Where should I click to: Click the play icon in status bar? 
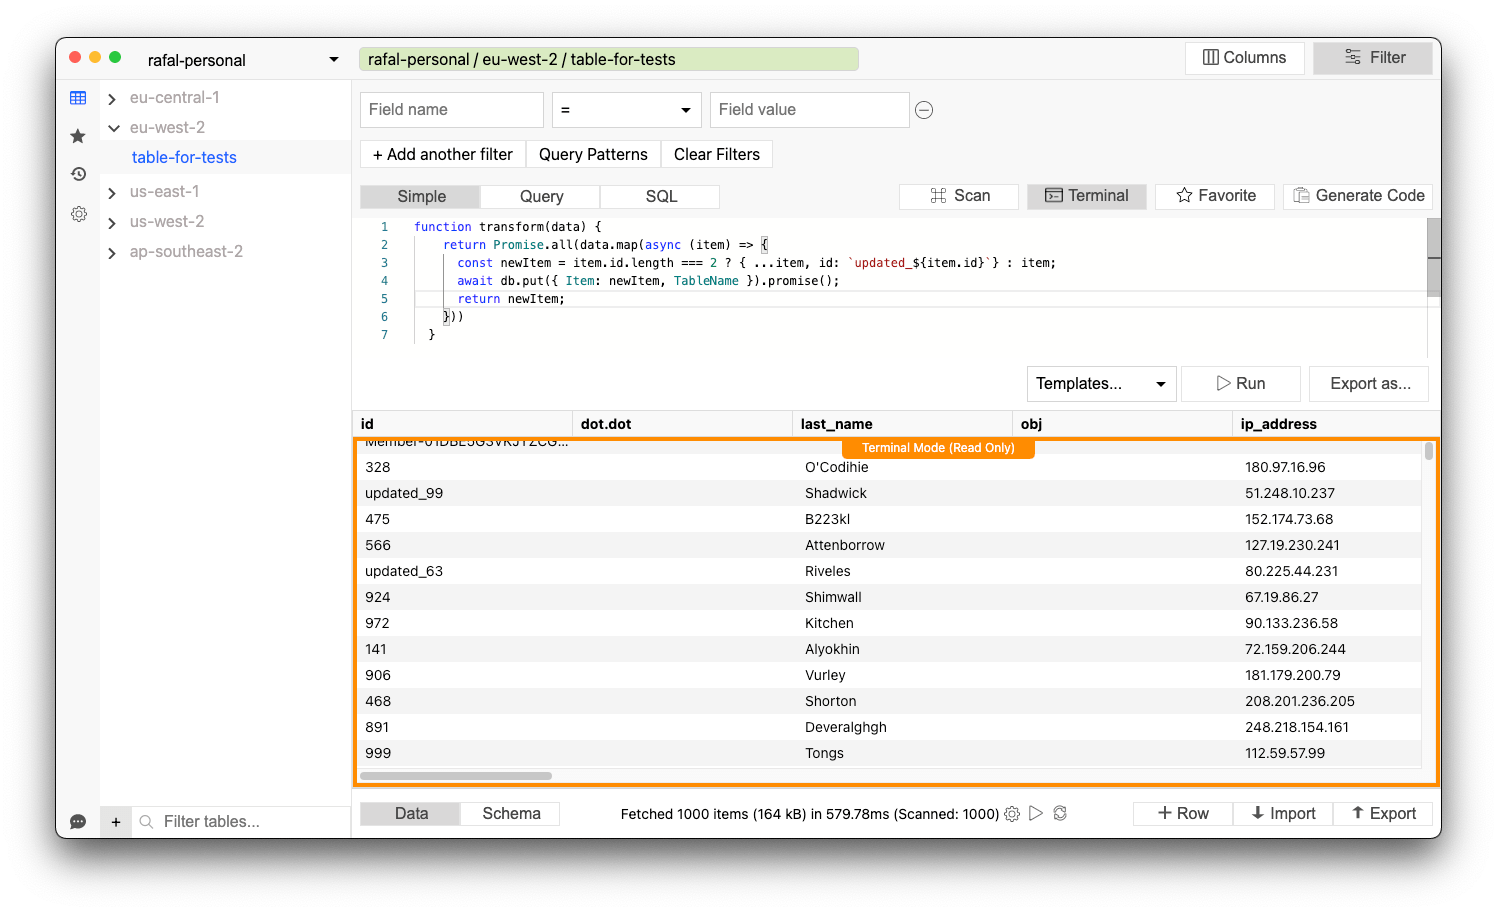tap(1036, 814)
